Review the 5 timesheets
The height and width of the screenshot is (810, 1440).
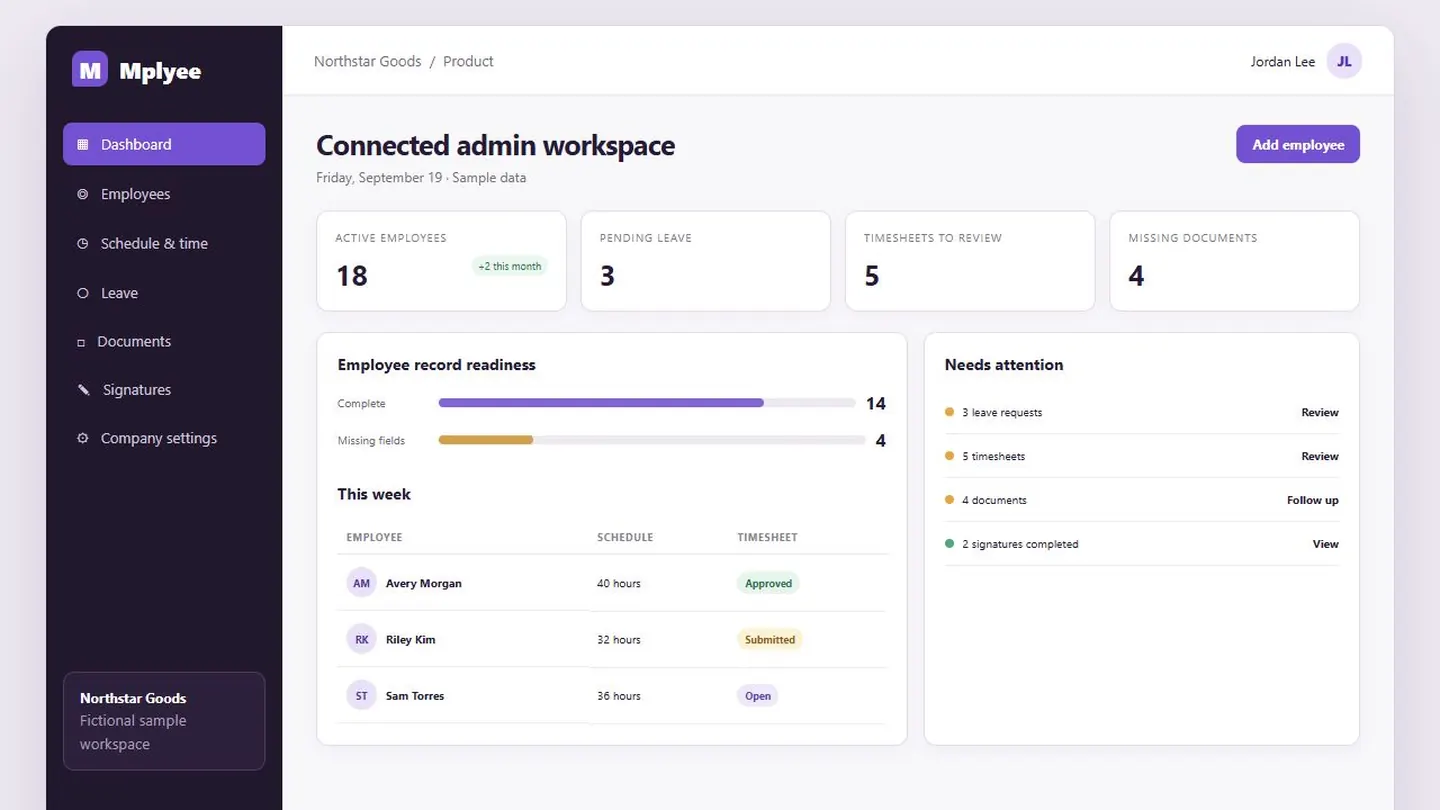[x=1319, y=456]
